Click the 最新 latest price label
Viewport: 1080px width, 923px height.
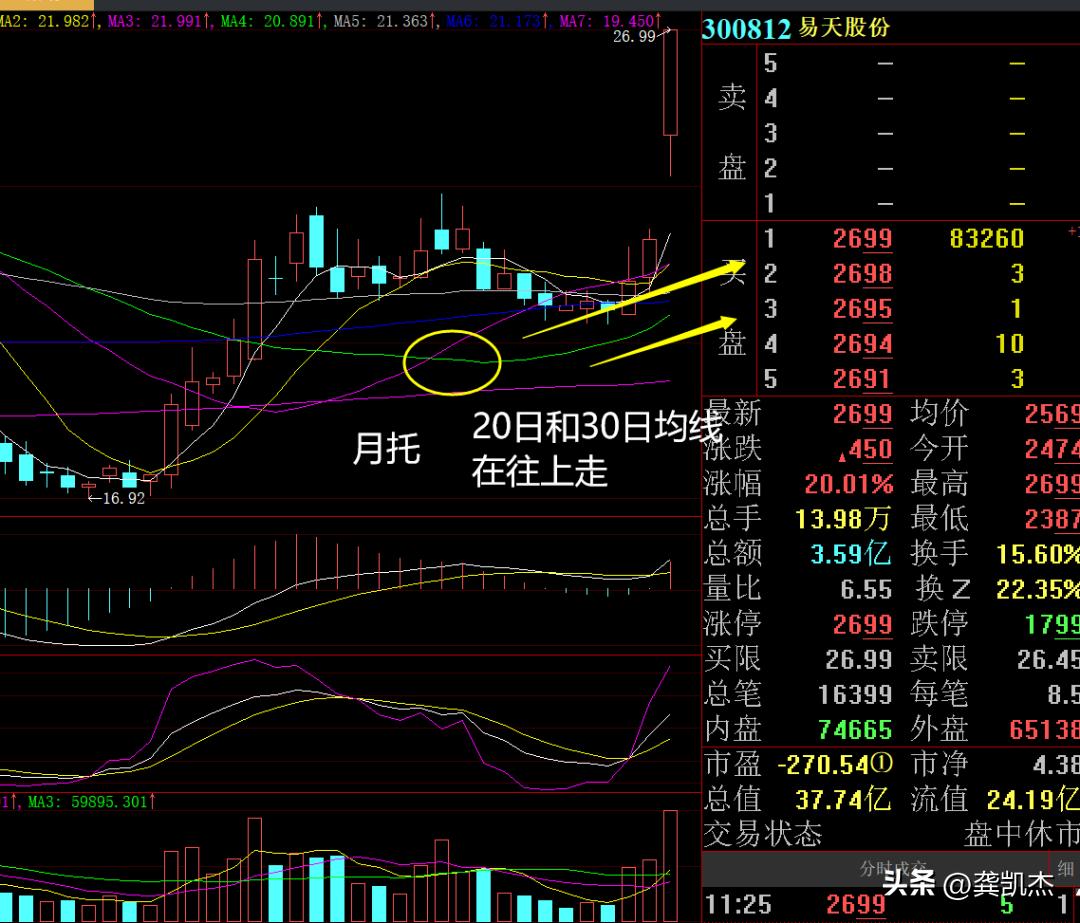pos(733,413)
